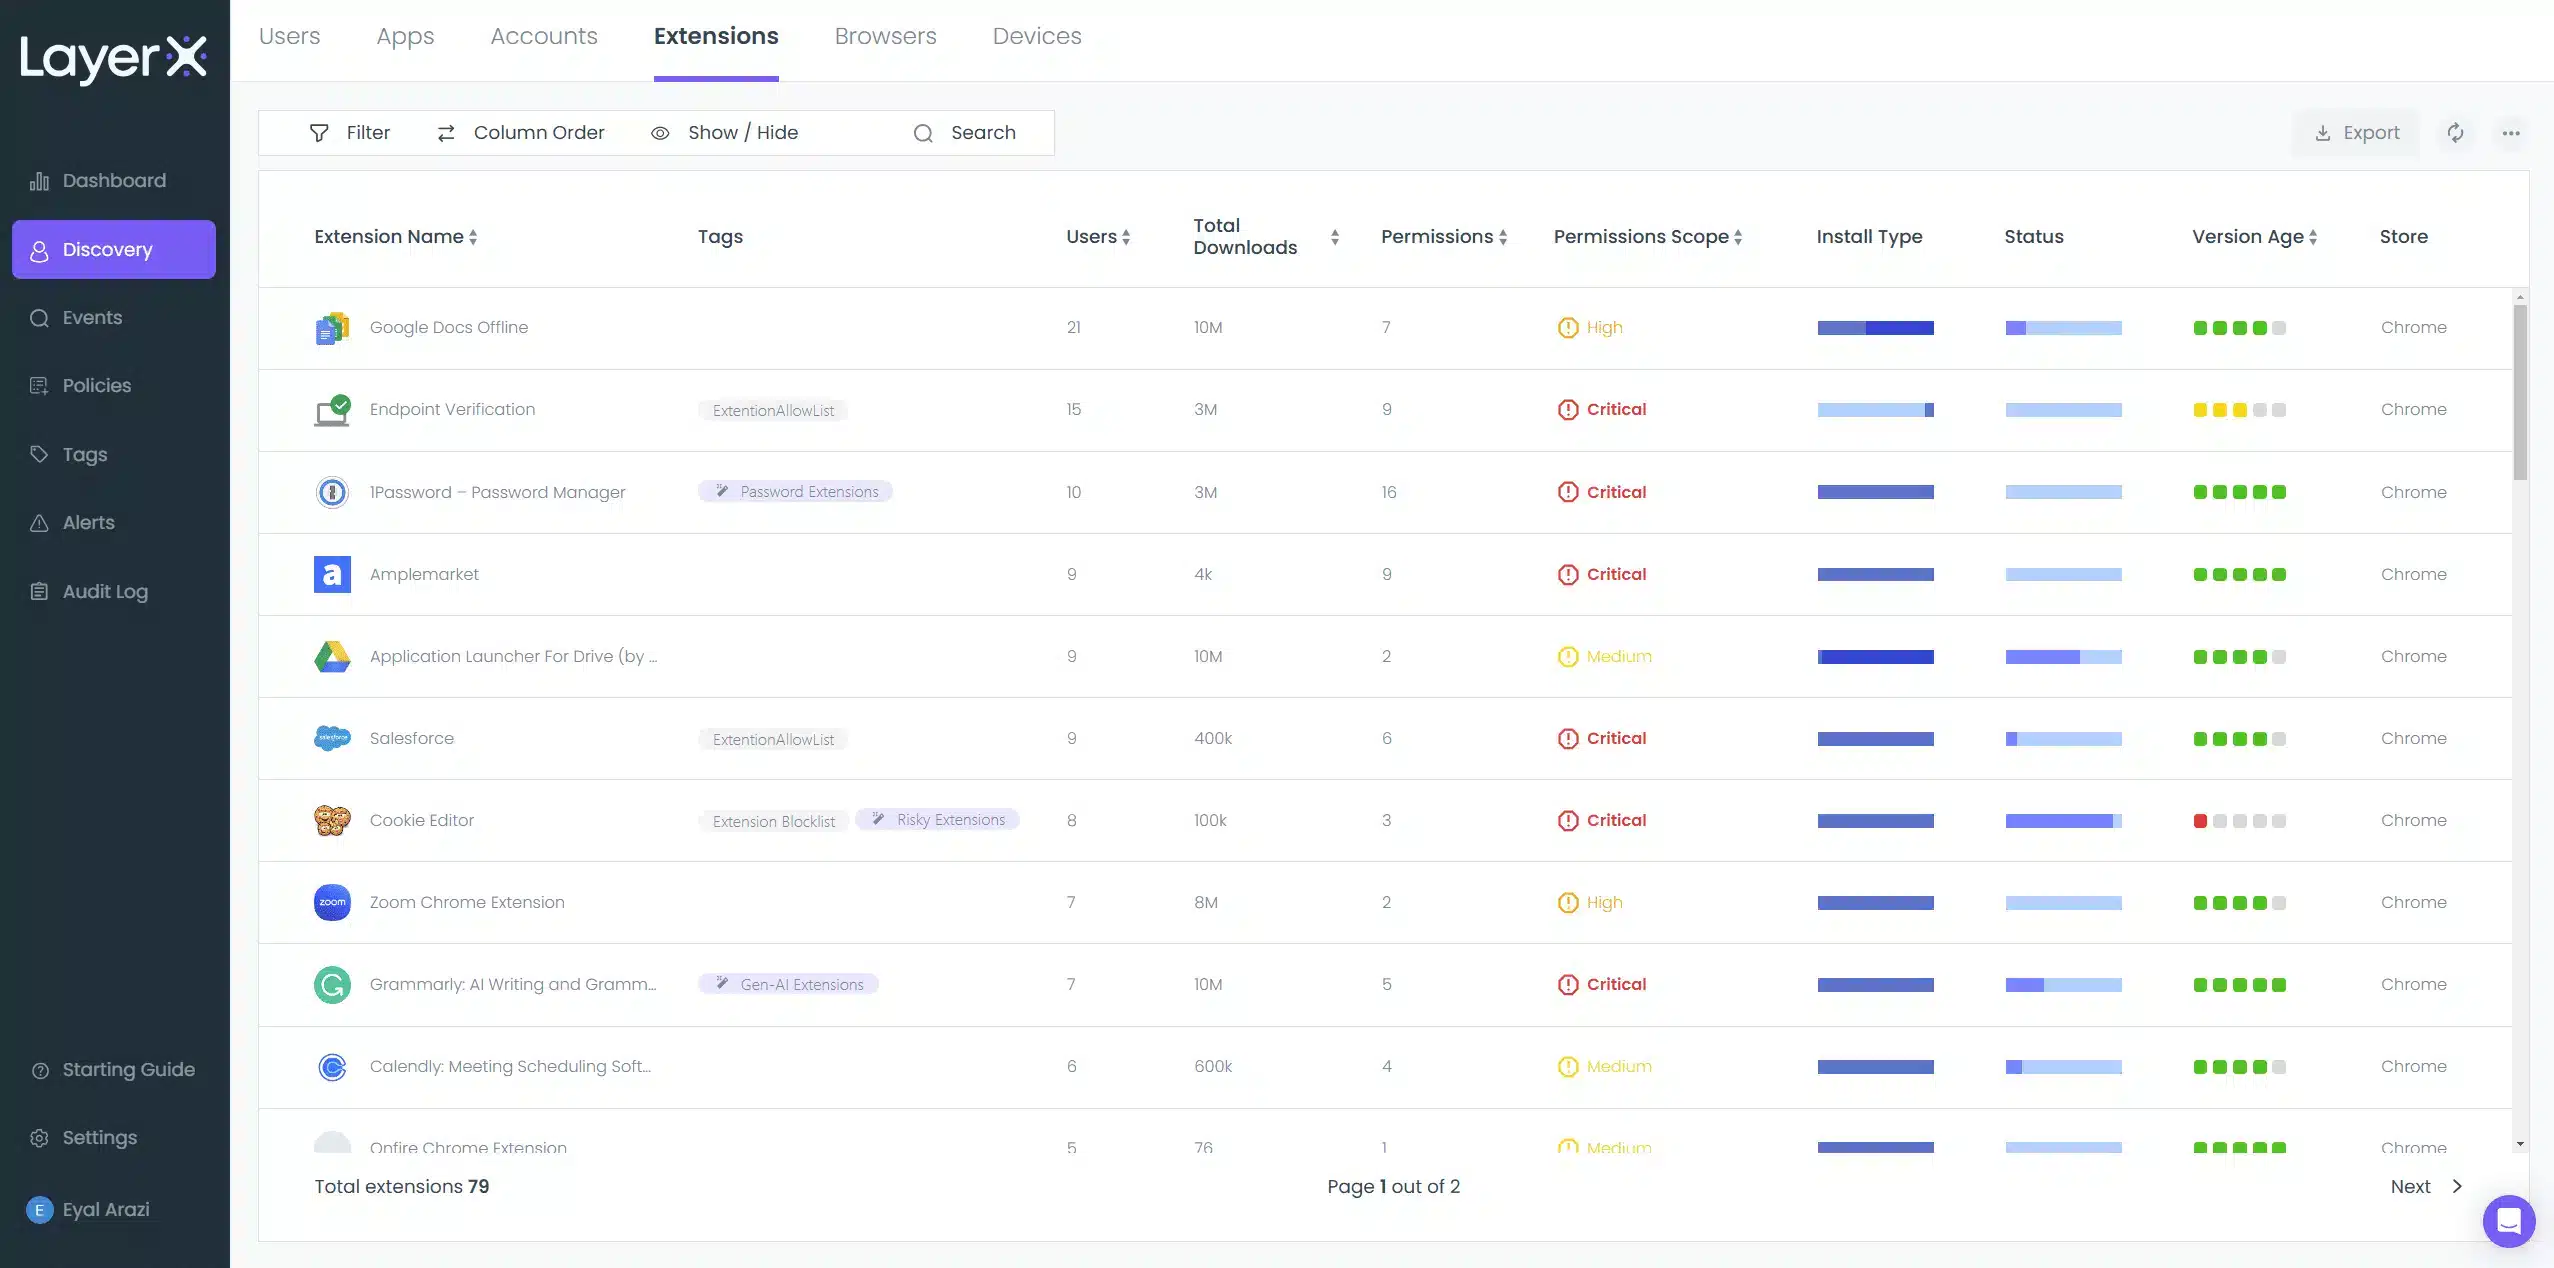Image resolution: width=2554 pixels, height=1268 pixels.
Task: Click the refresh icon next to Export
Action: (2455, 133)
